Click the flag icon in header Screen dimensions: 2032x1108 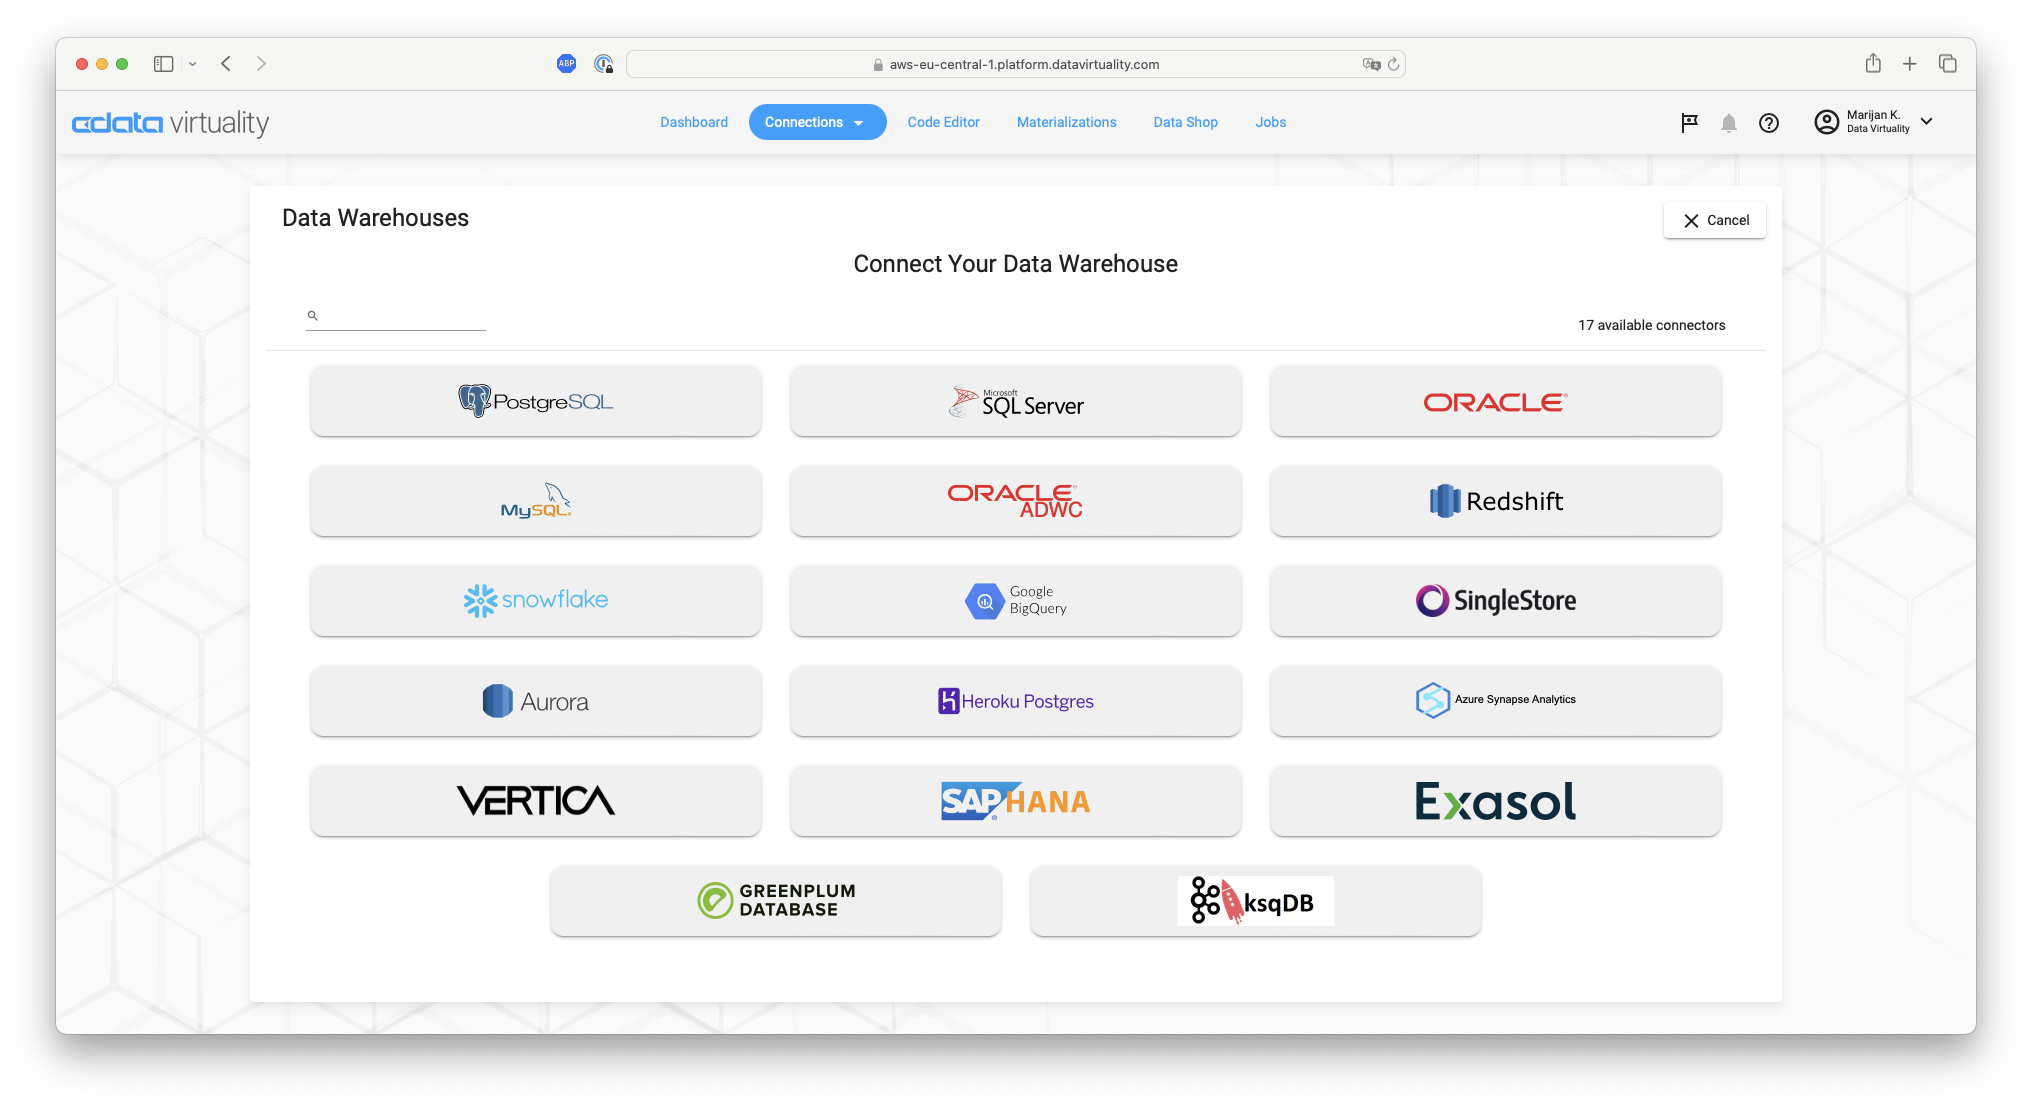click(x=1689, y=122)
